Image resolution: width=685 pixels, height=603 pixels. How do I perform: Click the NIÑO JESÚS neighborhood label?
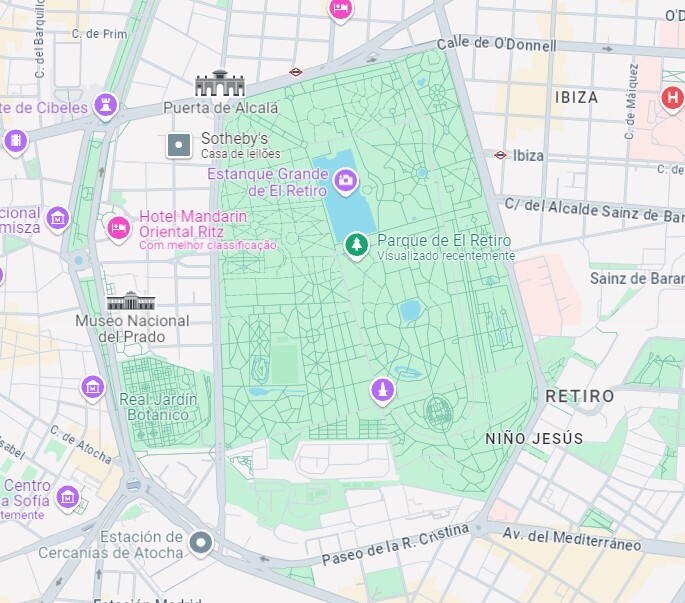534,438
